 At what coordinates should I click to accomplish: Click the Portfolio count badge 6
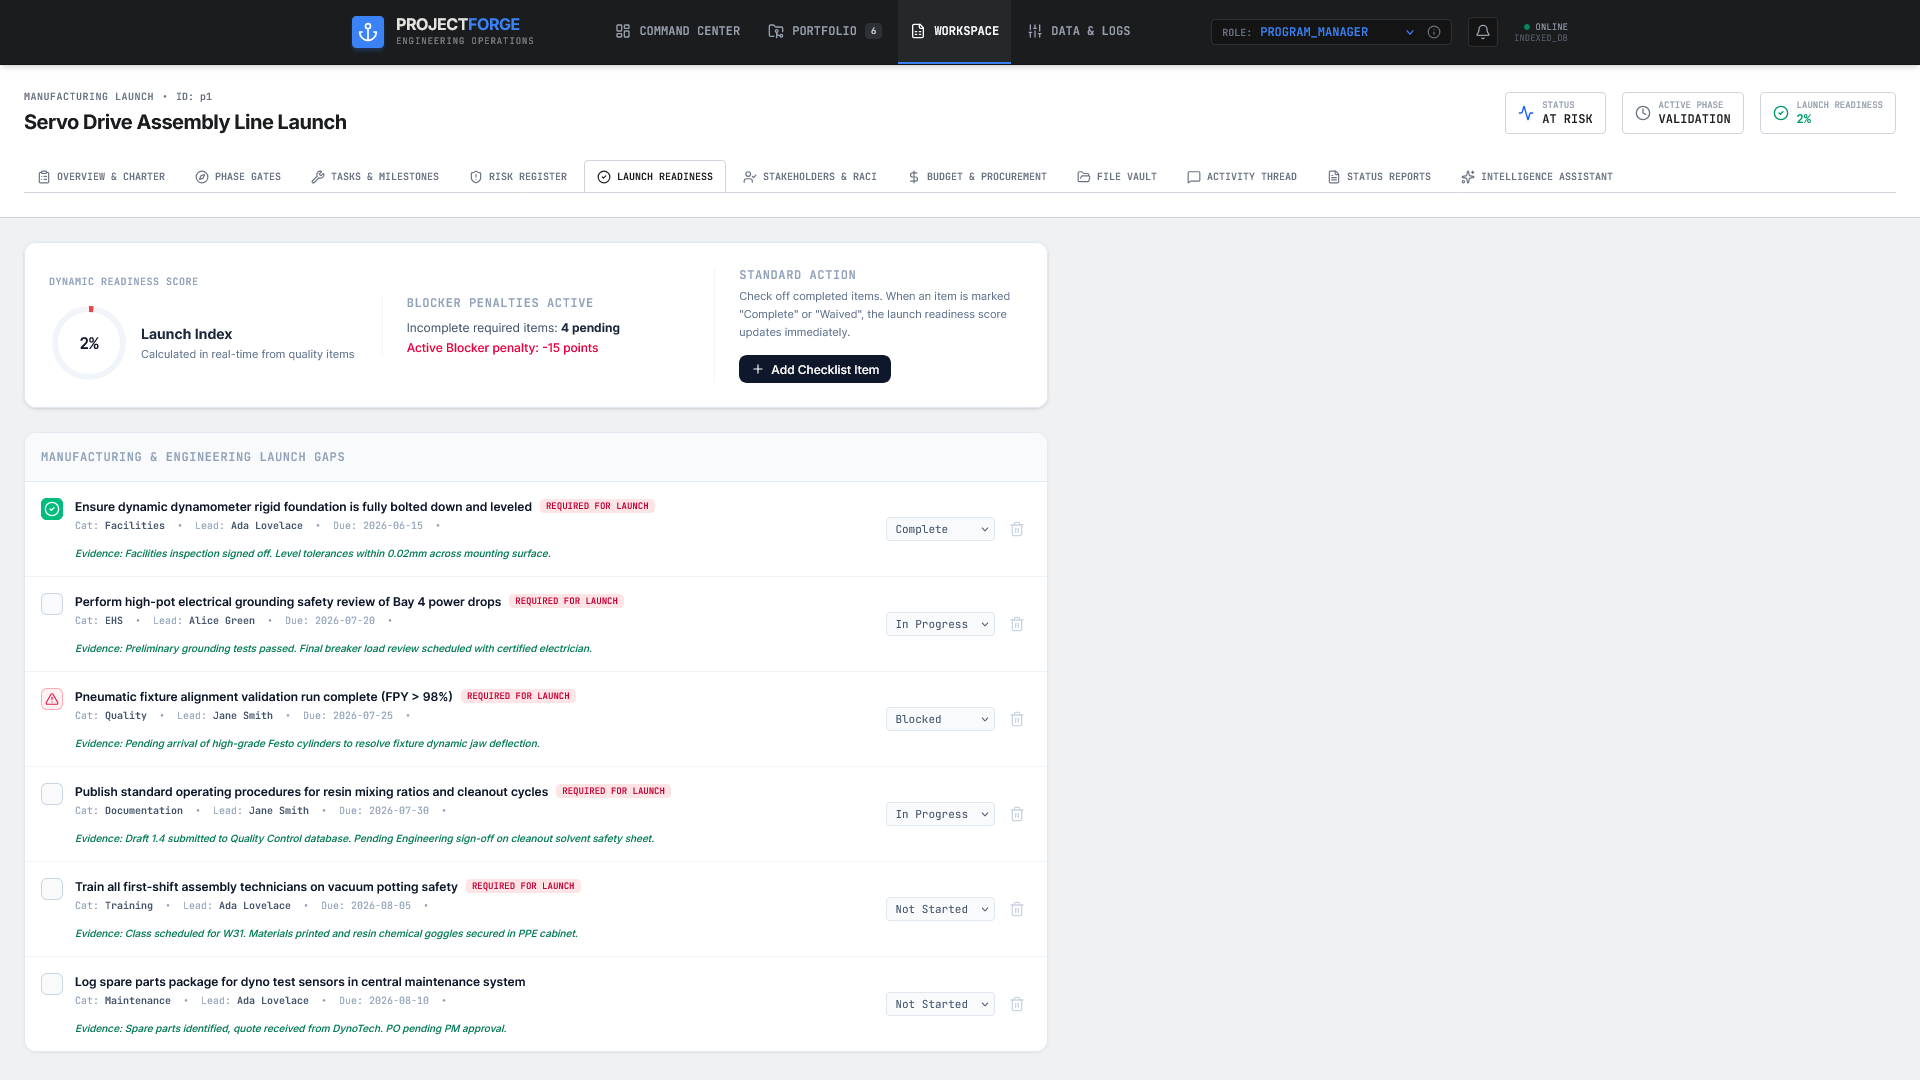[873, 31]
